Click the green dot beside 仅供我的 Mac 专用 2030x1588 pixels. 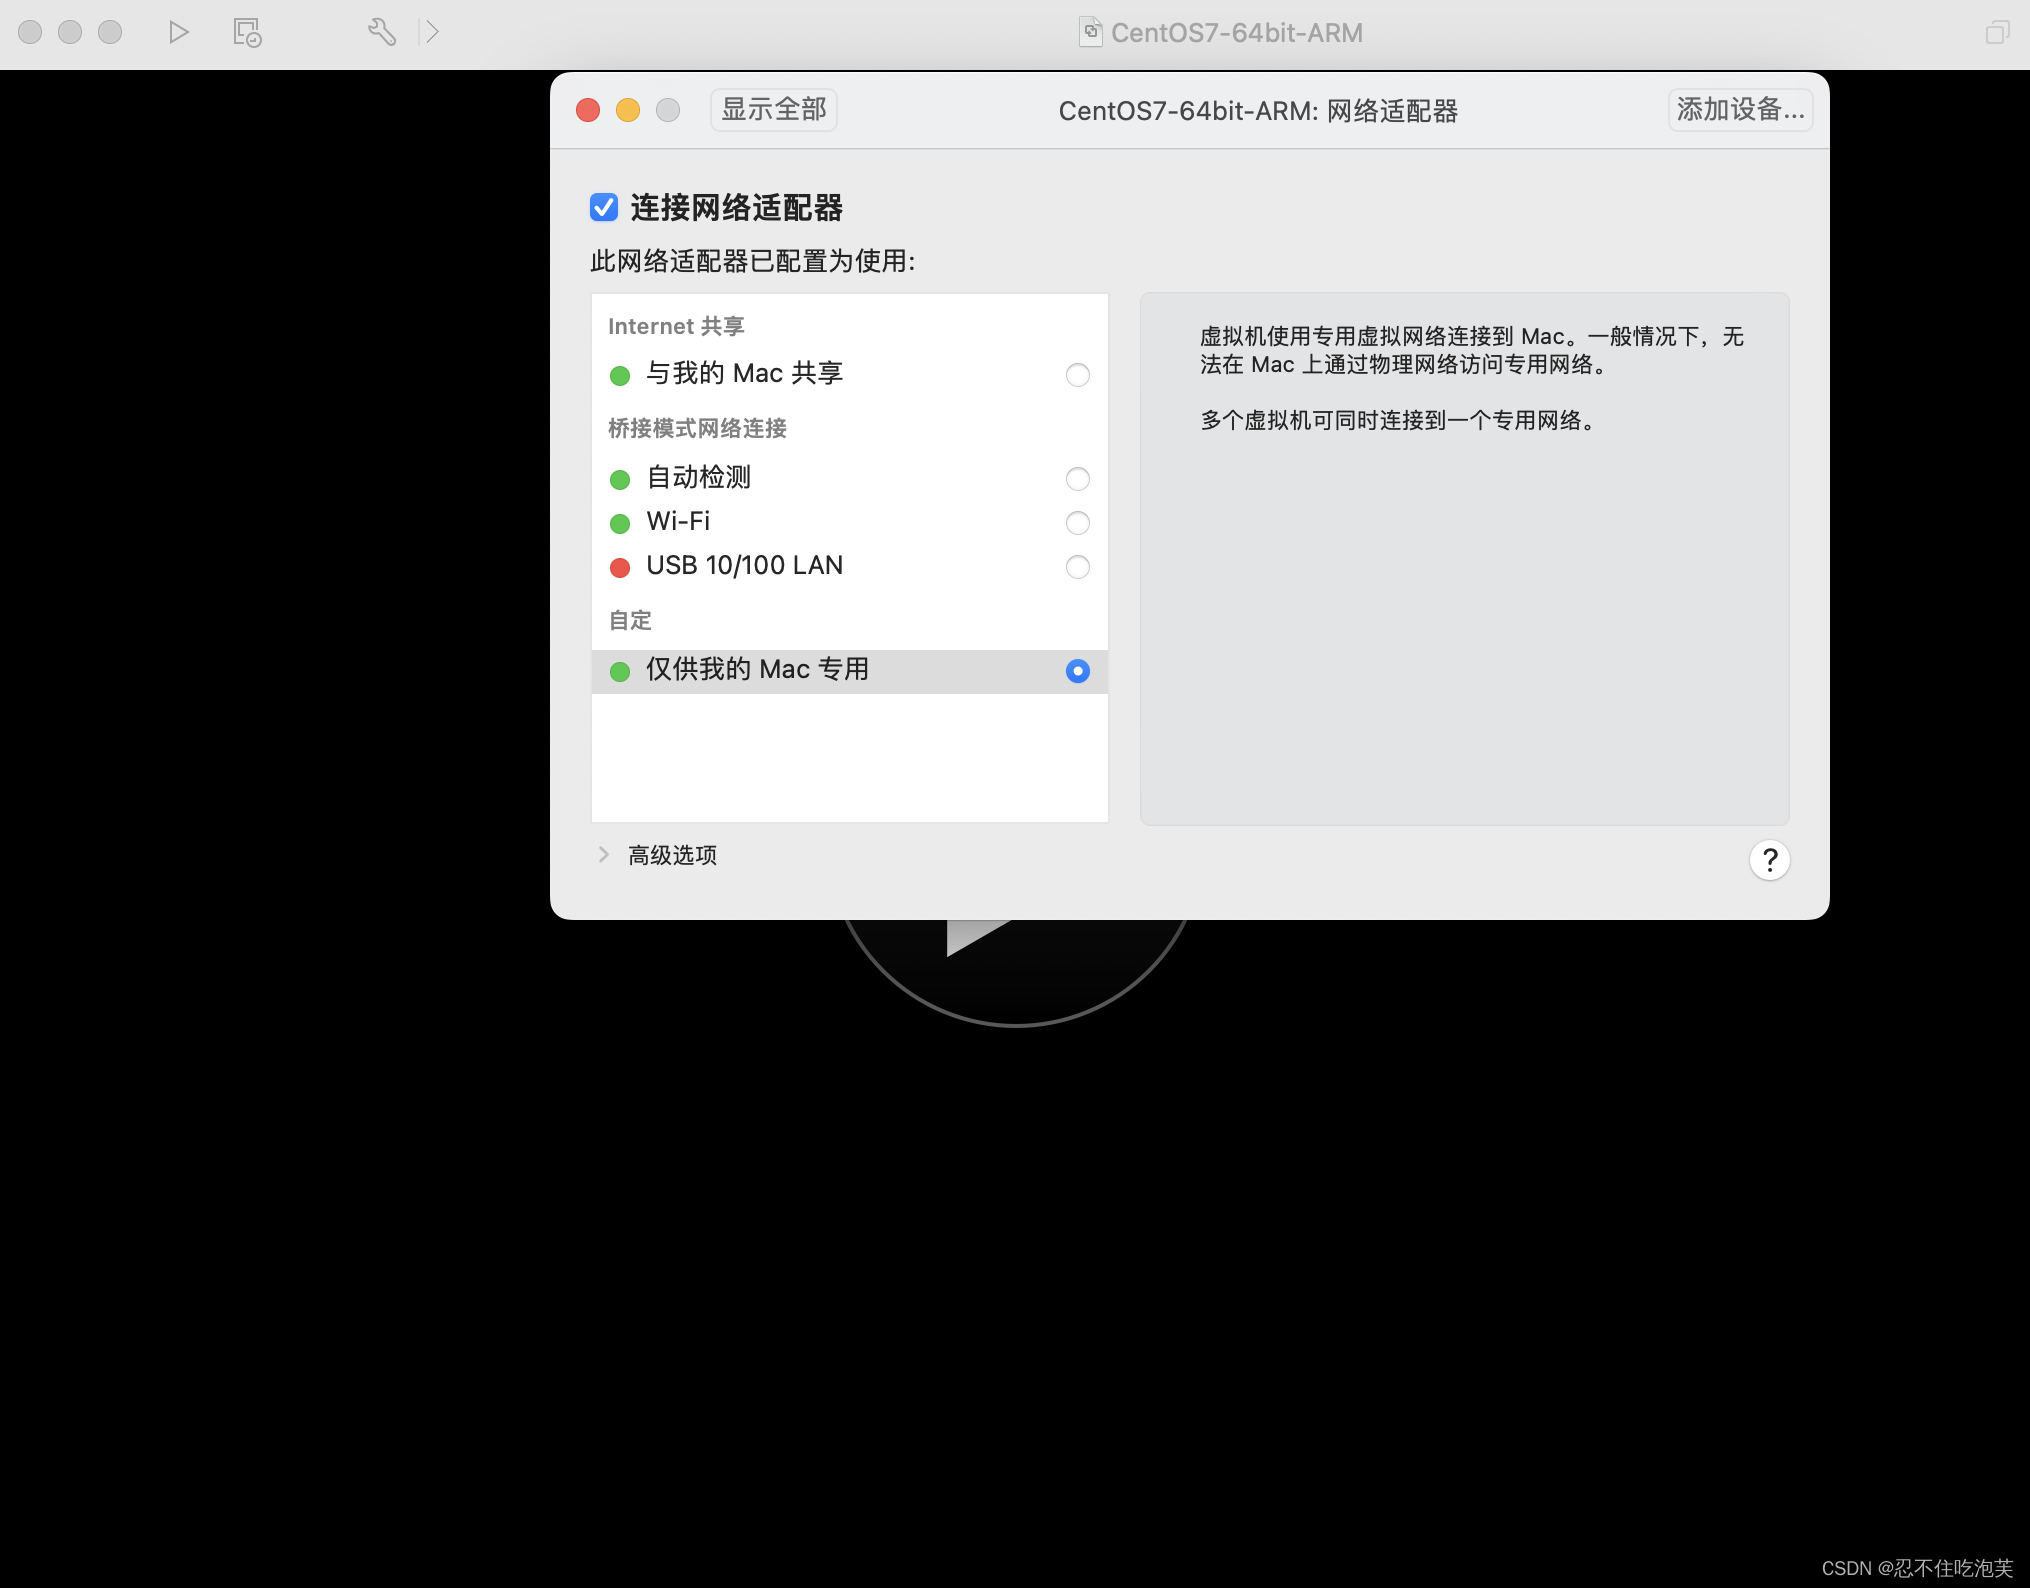click(620, 672)
